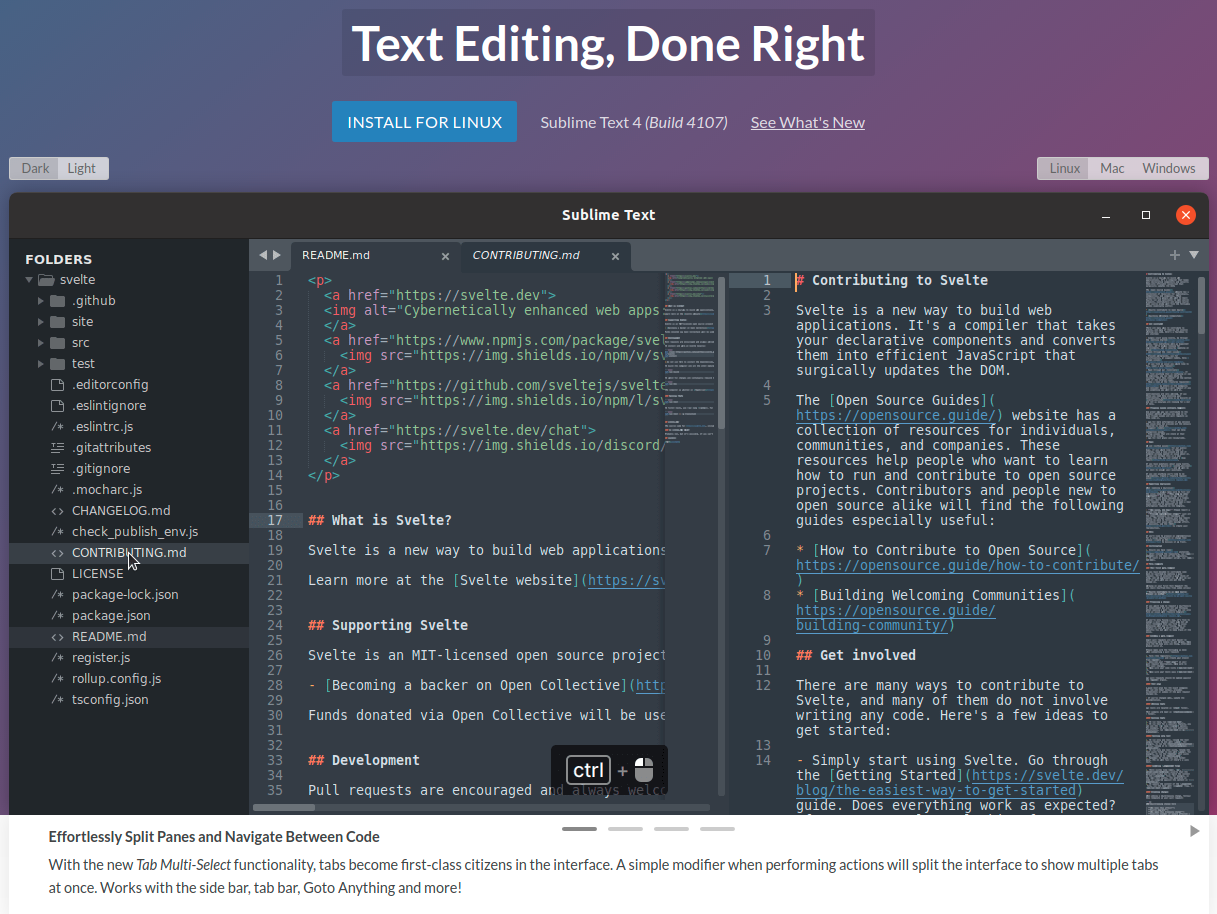Select the Windows platform toggle
1217x914 pixels.
pos(1169,168)
